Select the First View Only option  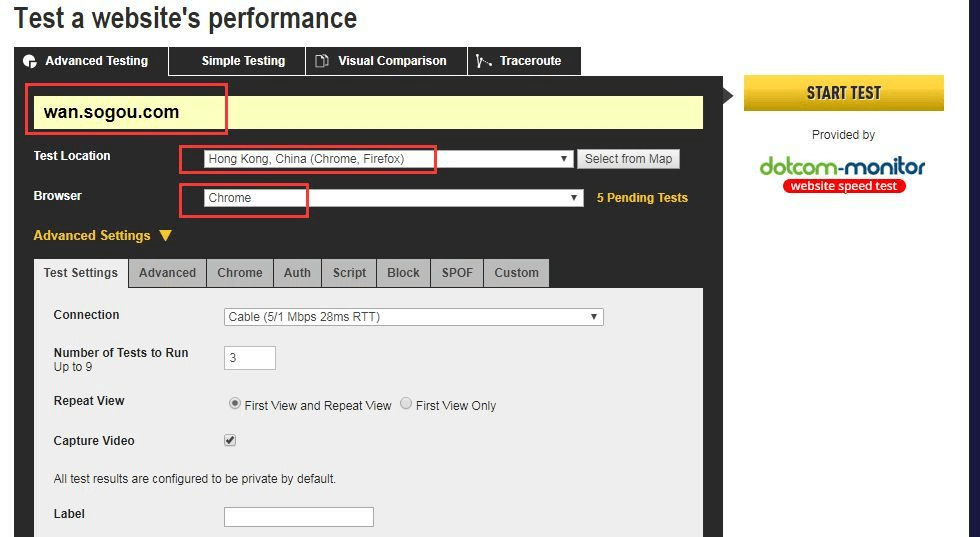(406, 404)
